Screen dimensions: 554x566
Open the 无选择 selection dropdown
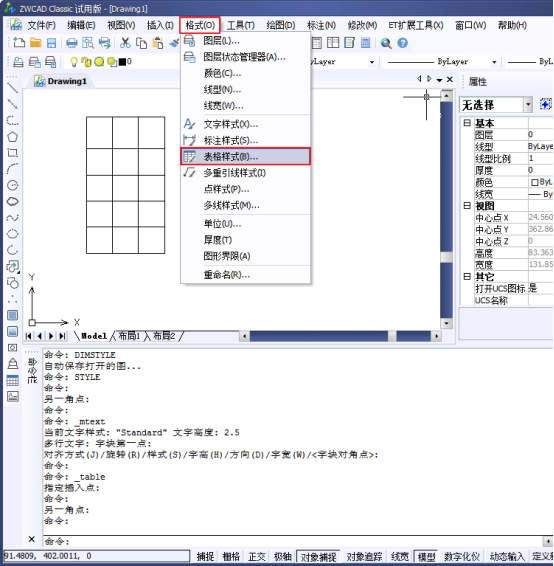point(496,105)
